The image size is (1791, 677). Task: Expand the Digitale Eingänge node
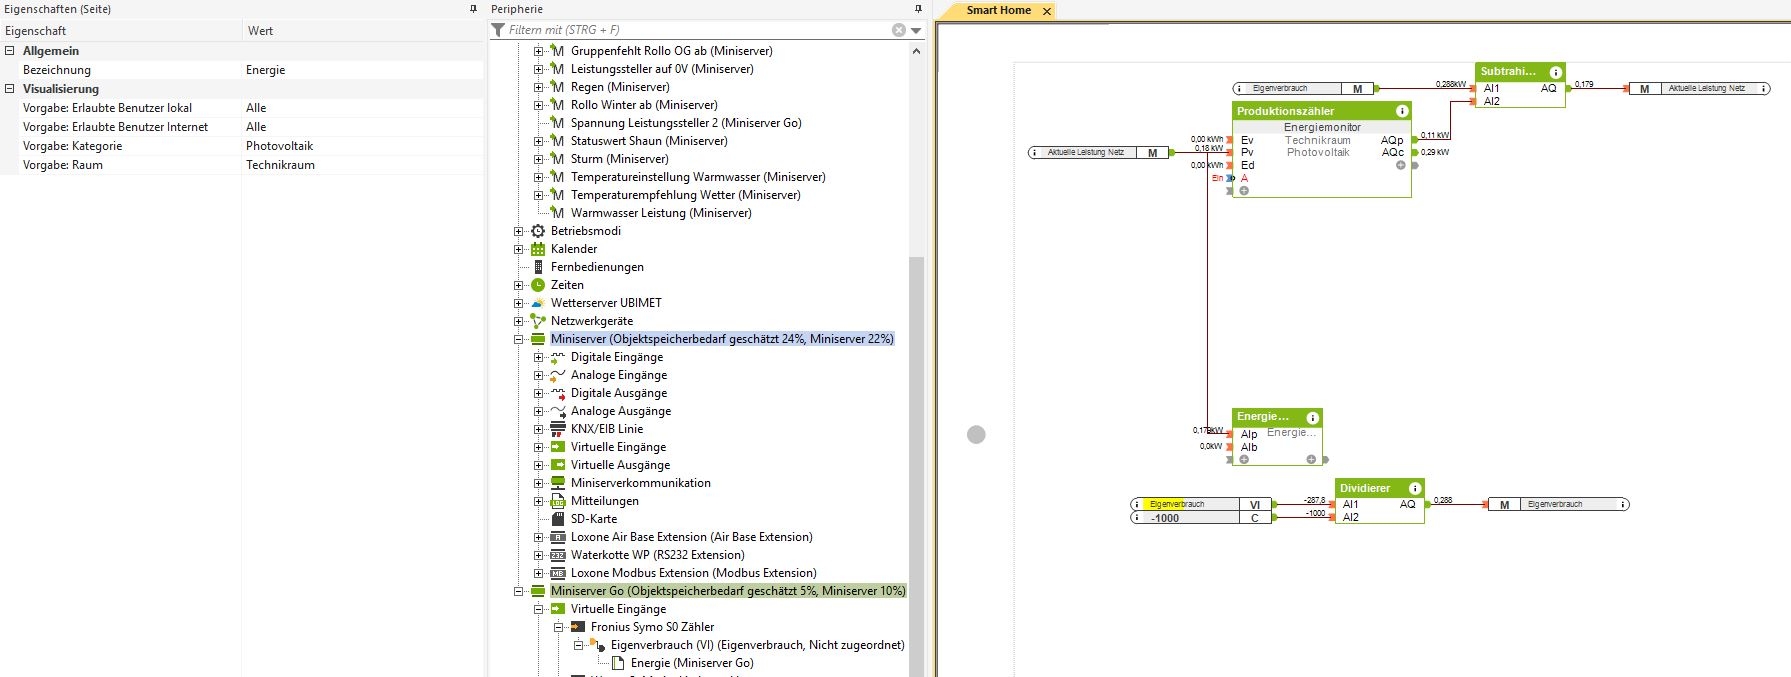[538, 357]
